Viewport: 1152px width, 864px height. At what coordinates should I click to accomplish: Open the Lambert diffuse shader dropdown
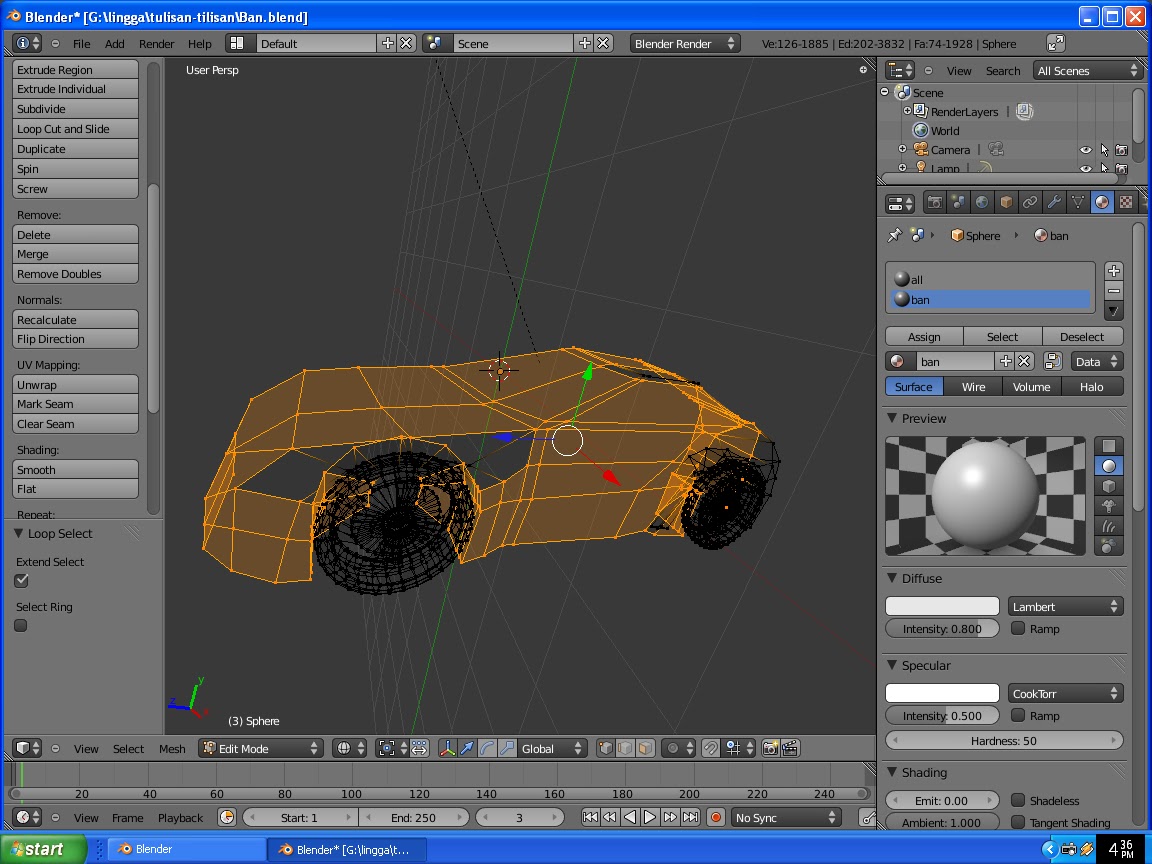(x=1065, y=607)
